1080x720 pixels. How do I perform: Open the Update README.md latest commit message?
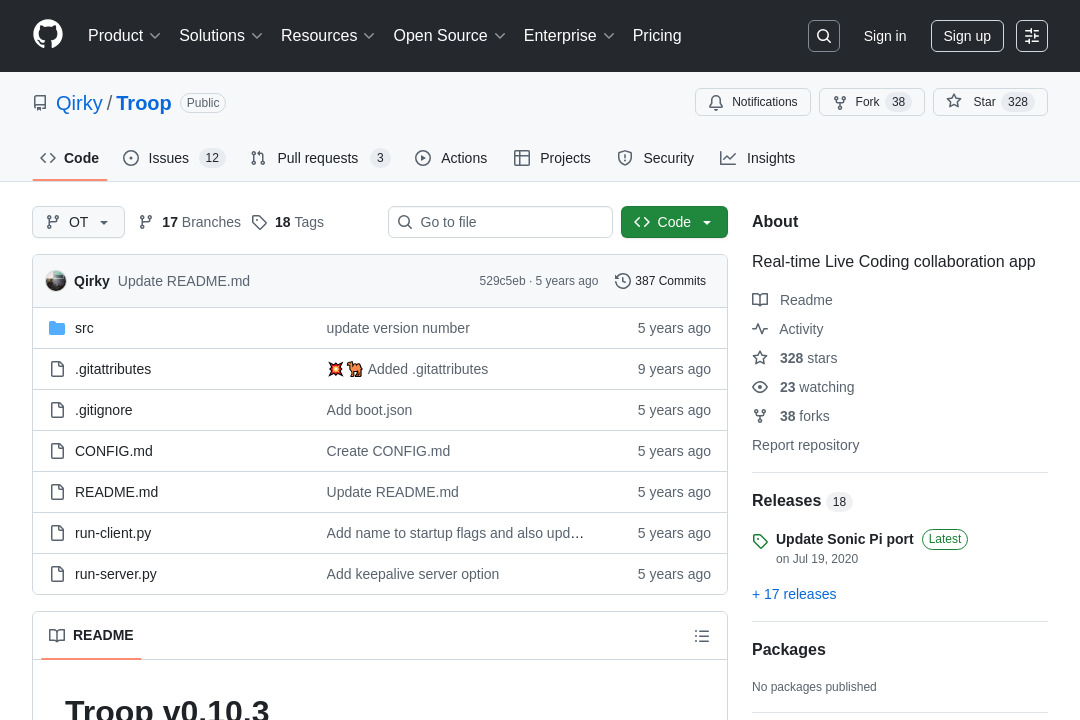[x=184, y=281]
